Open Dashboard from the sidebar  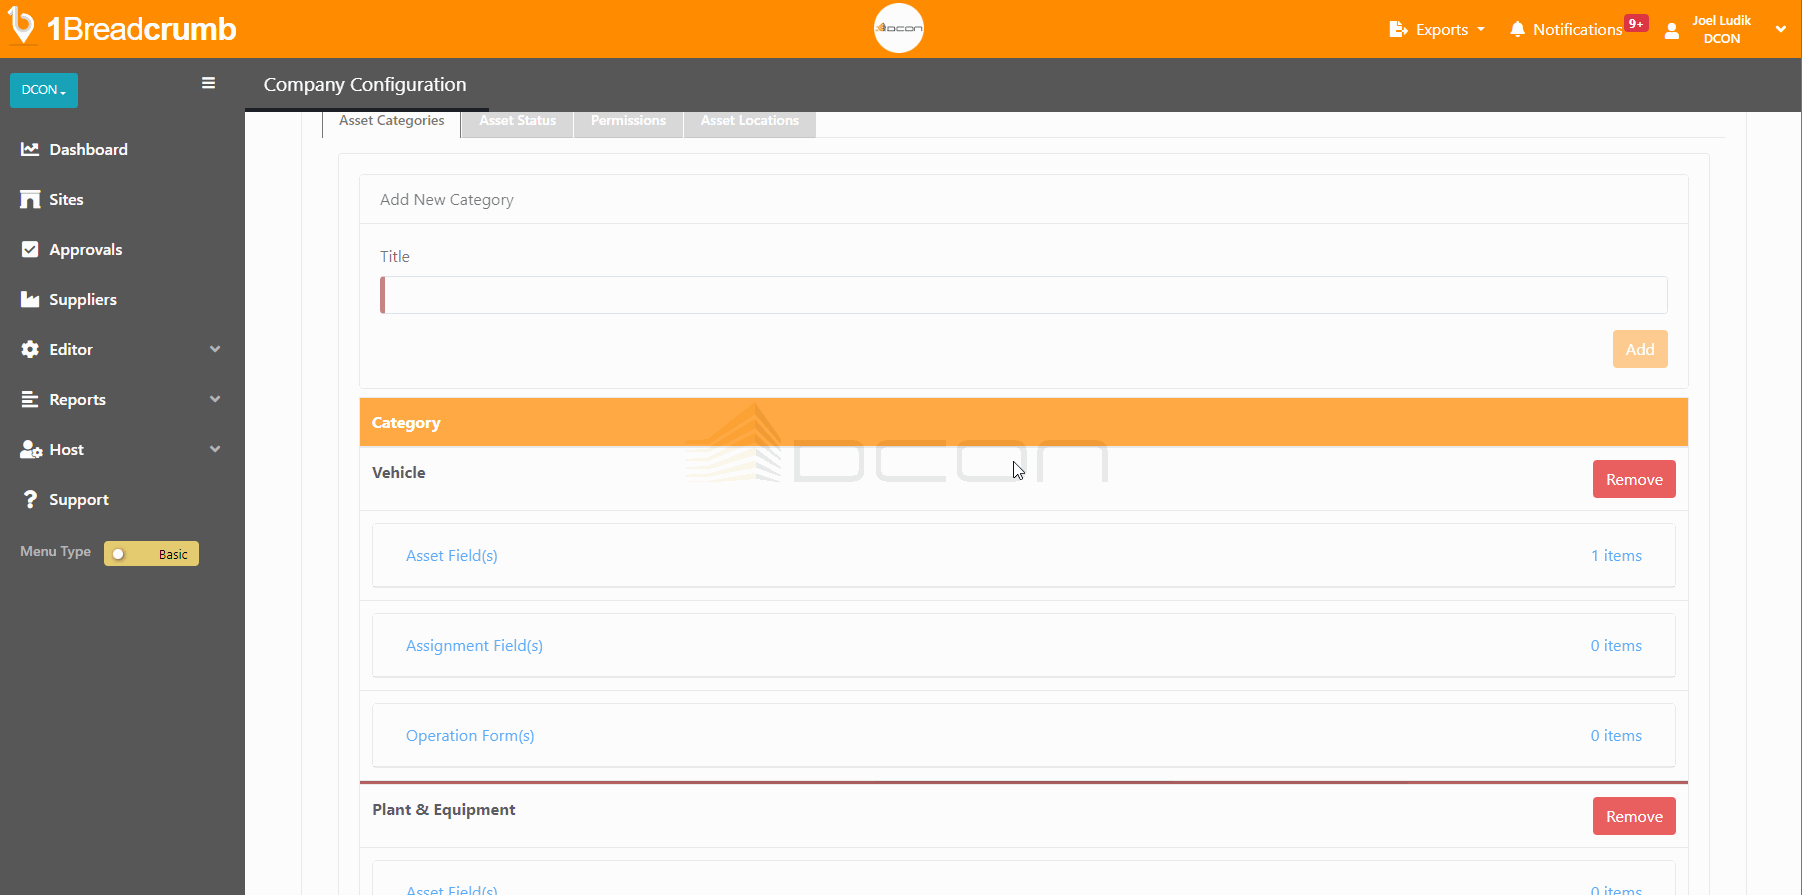tap(88, 149)
